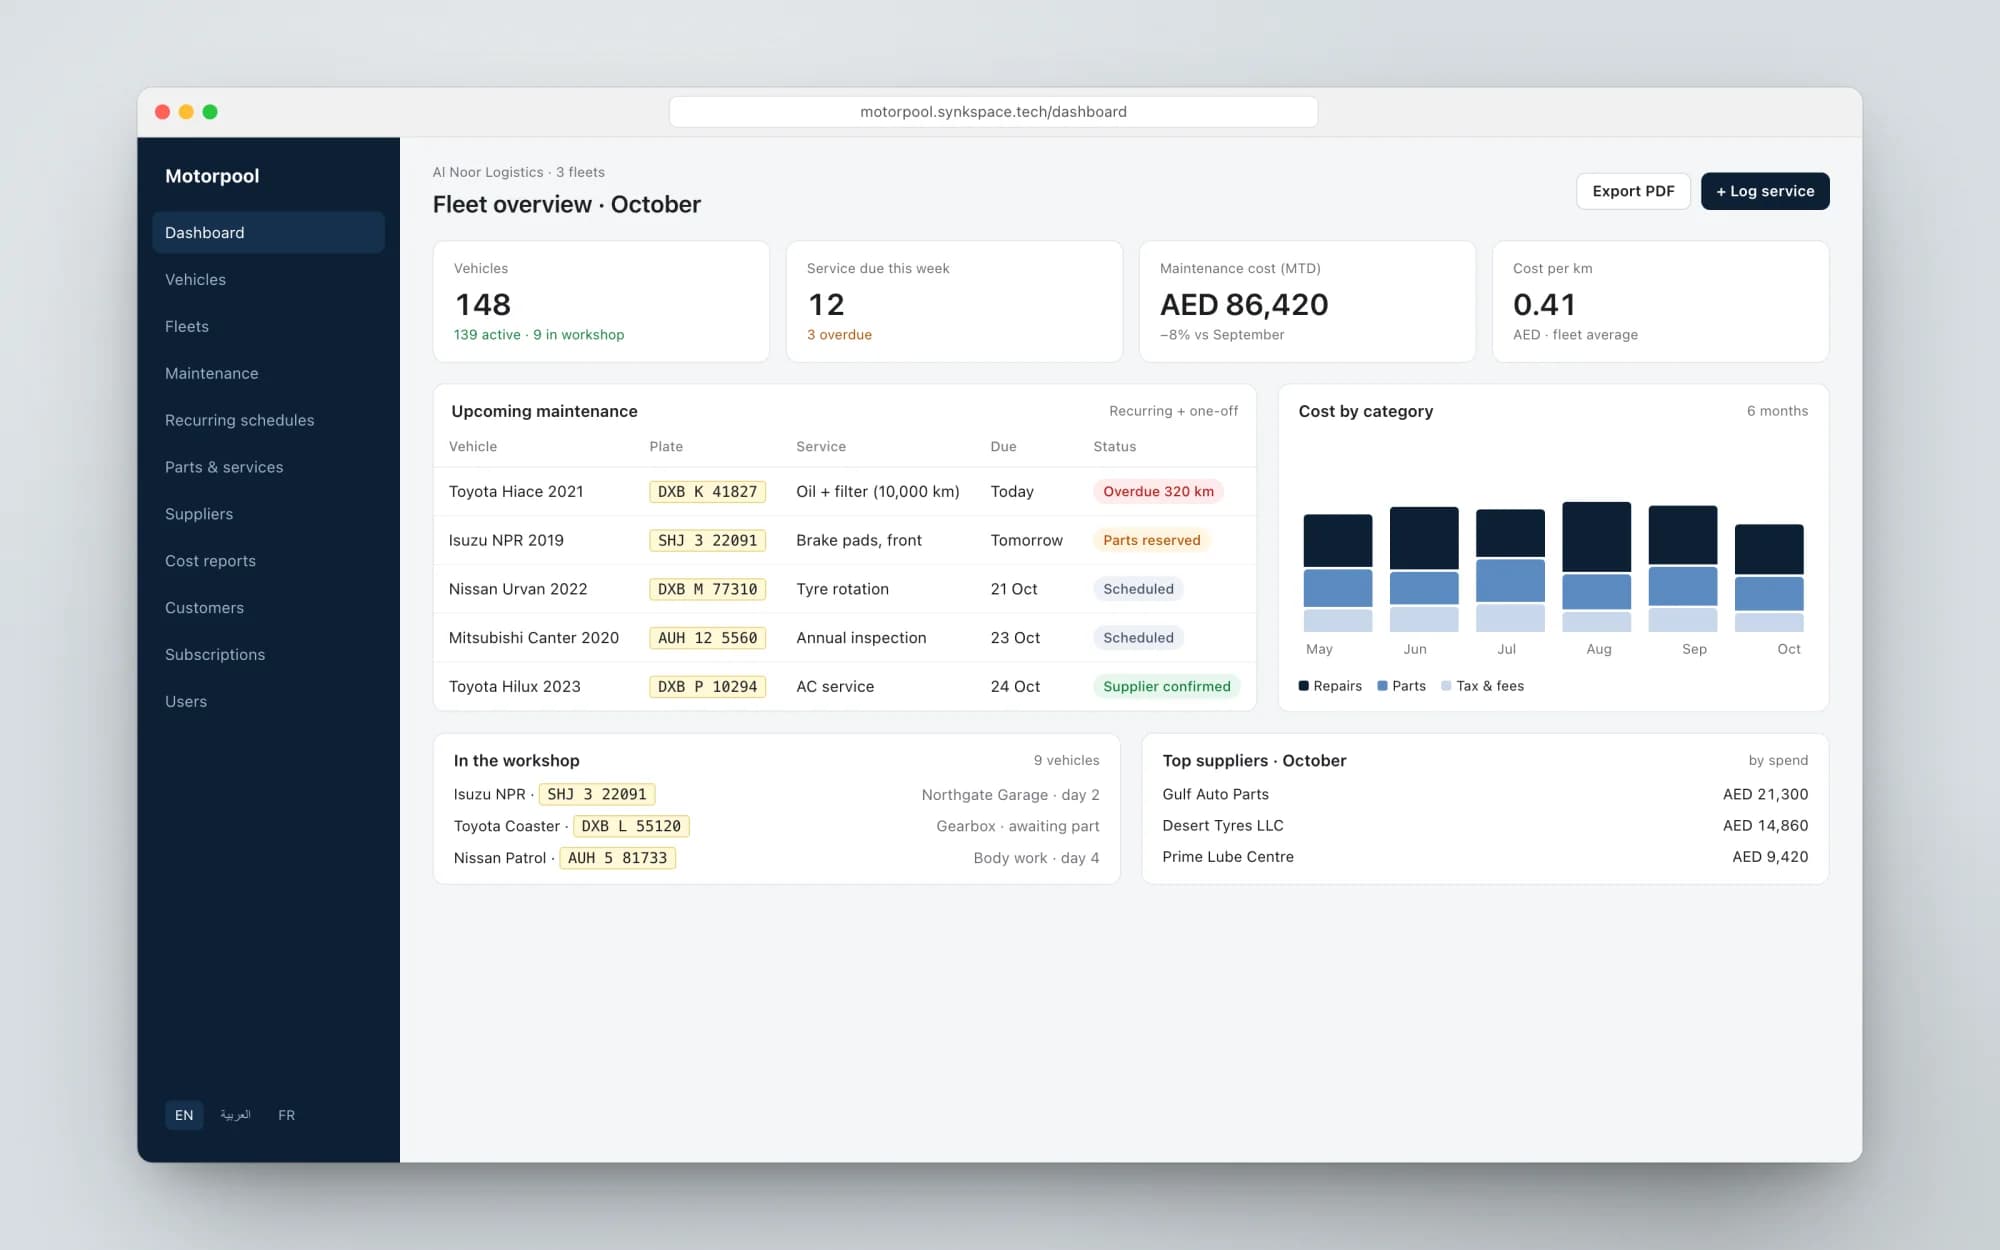Switch language to Arabic
This screenshot has width=2000, height=1250.
pyautogui.click(x=236, y=1115)
